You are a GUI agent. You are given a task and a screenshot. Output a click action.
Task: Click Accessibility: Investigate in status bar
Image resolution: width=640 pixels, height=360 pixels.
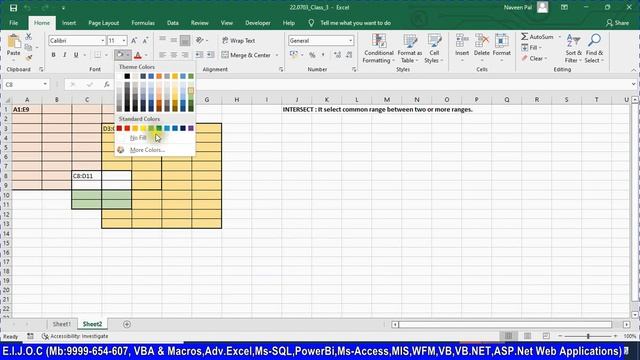click(x=75, y=336)
